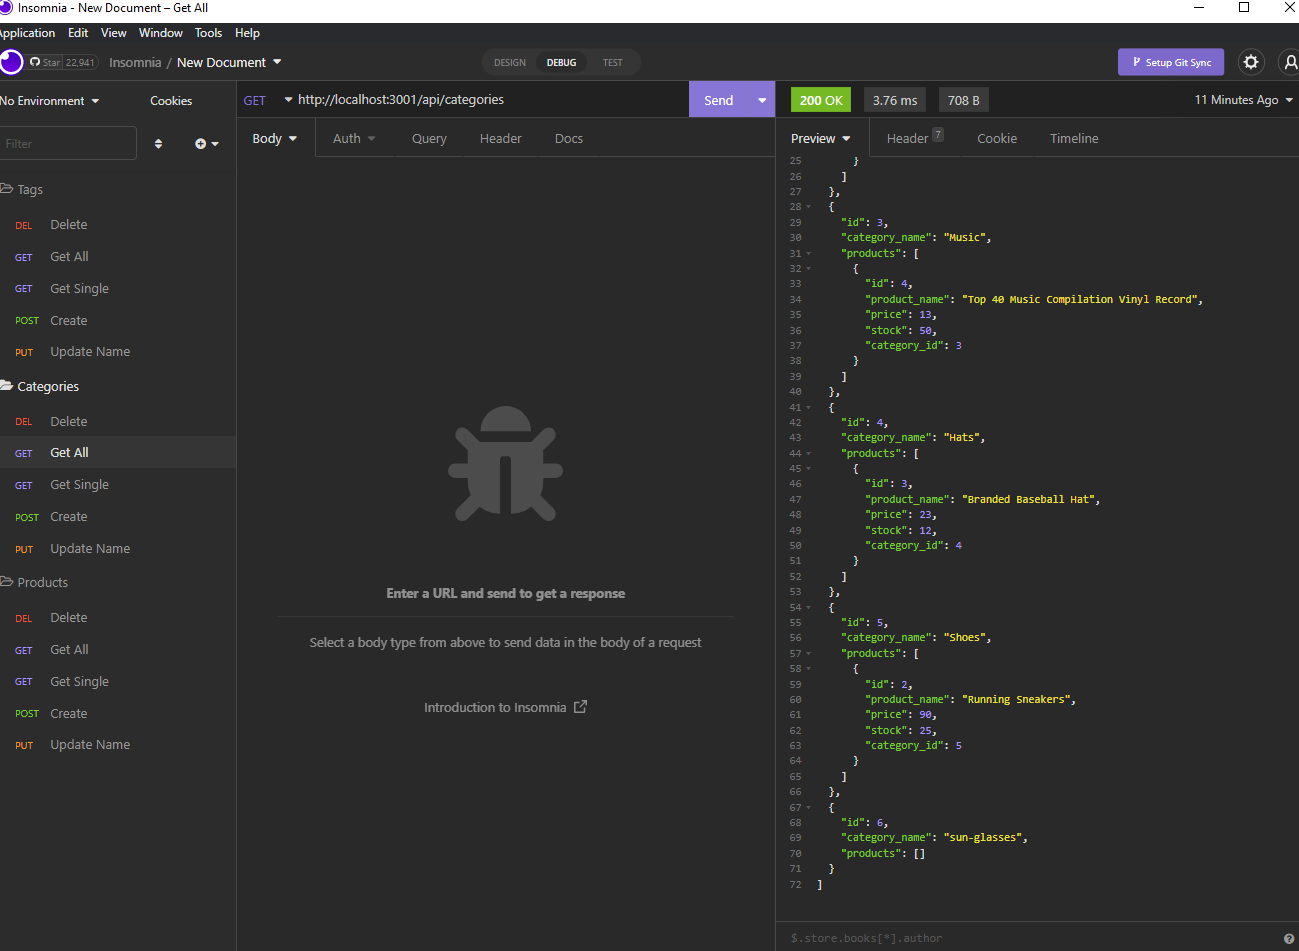Collapse the Categories folder

tap(40, 386)
